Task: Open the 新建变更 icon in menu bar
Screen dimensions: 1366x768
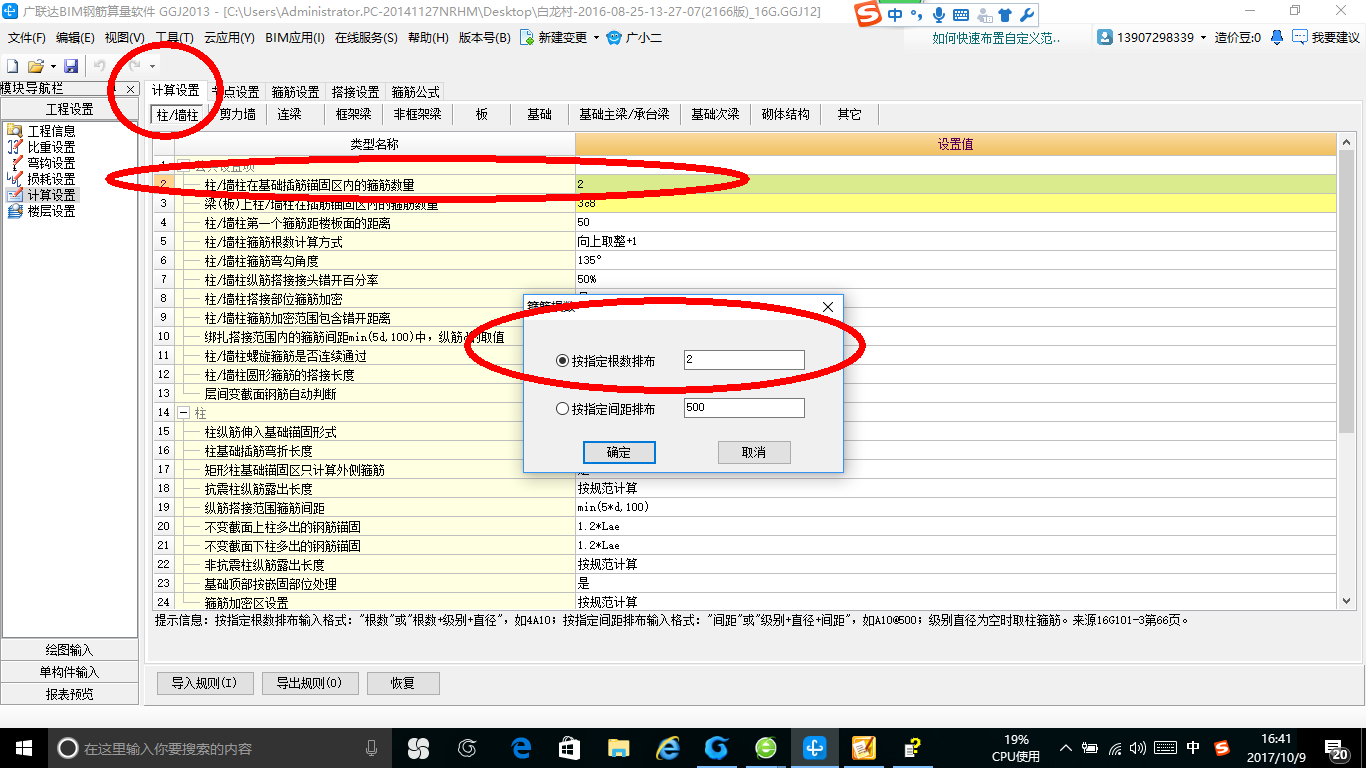Action: (x=528, y=38)
